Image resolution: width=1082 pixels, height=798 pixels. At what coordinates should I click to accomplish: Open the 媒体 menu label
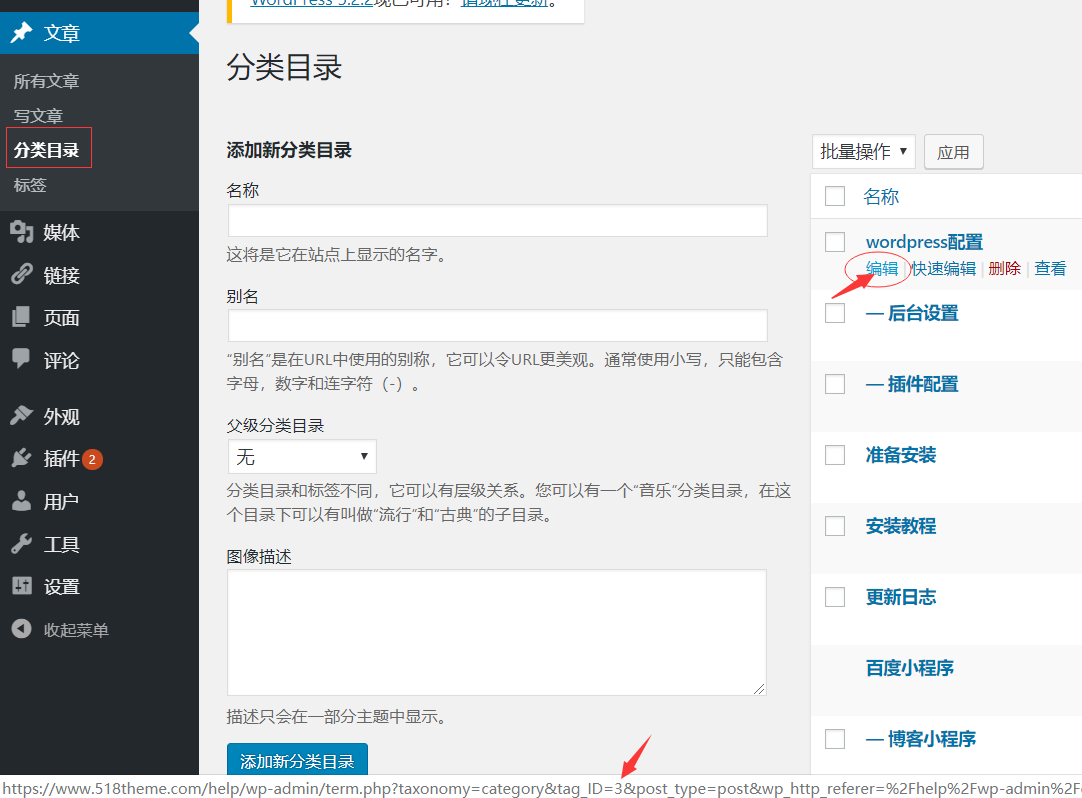click(x=61, y=233)
